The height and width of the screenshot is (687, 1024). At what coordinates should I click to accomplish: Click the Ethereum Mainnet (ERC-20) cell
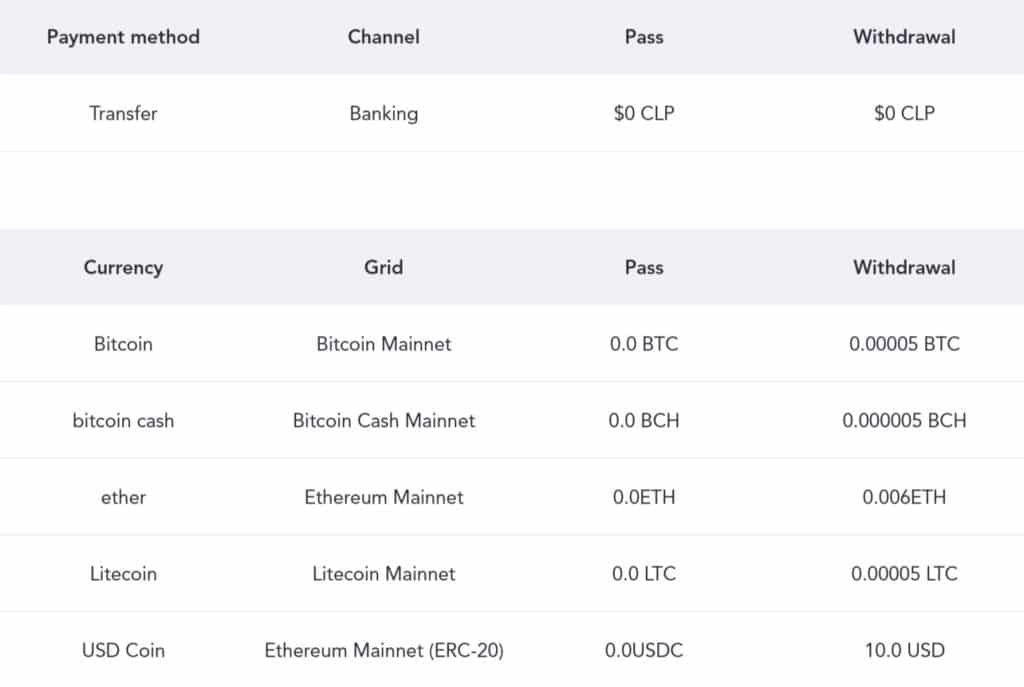[x=384, y=650]
